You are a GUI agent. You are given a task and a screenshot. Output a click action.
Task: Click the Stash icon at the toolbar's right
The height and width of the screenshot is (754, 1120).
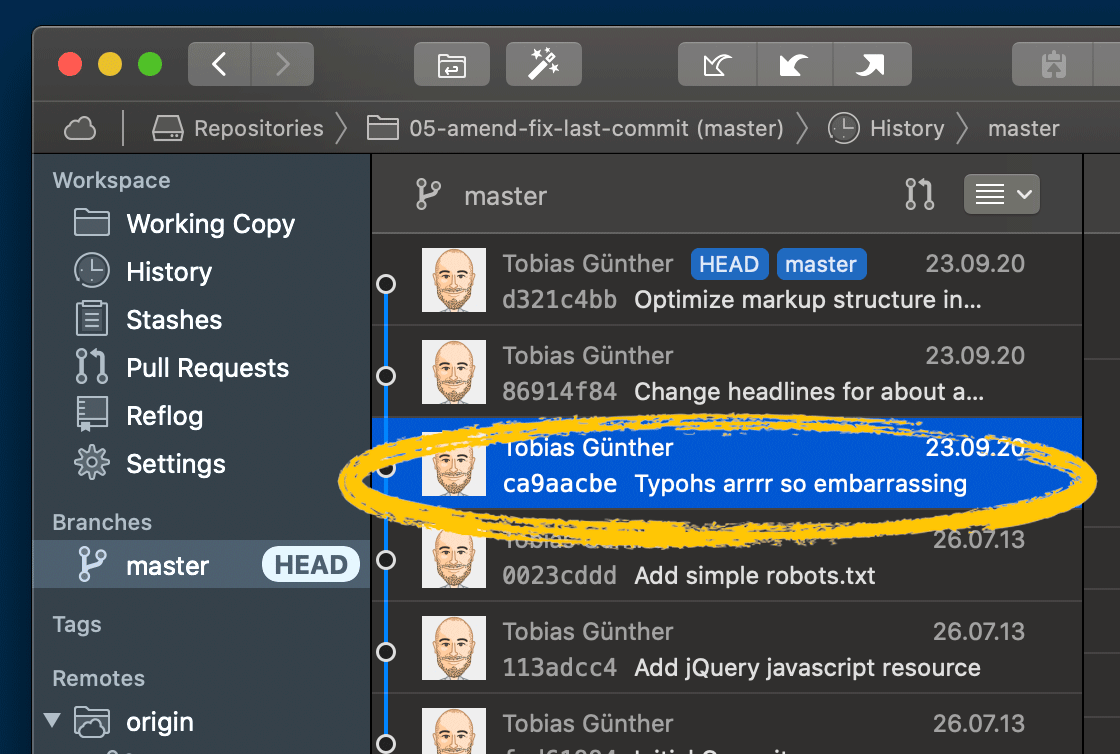[x=1052, y=63]
